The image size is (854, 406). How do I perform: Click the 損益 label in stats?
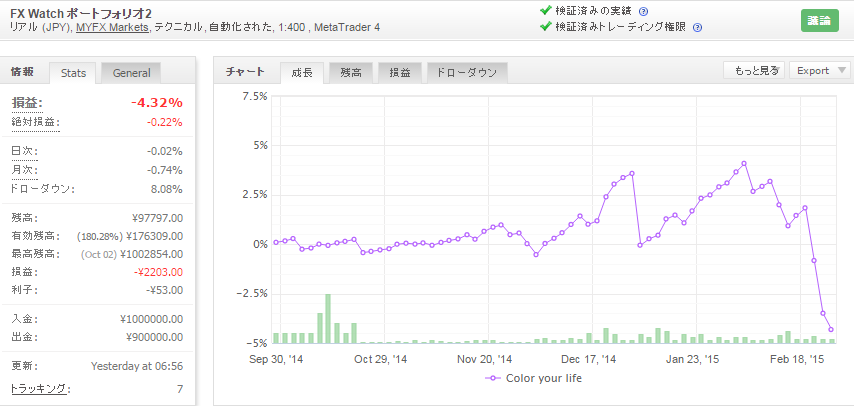coord(27,103)
